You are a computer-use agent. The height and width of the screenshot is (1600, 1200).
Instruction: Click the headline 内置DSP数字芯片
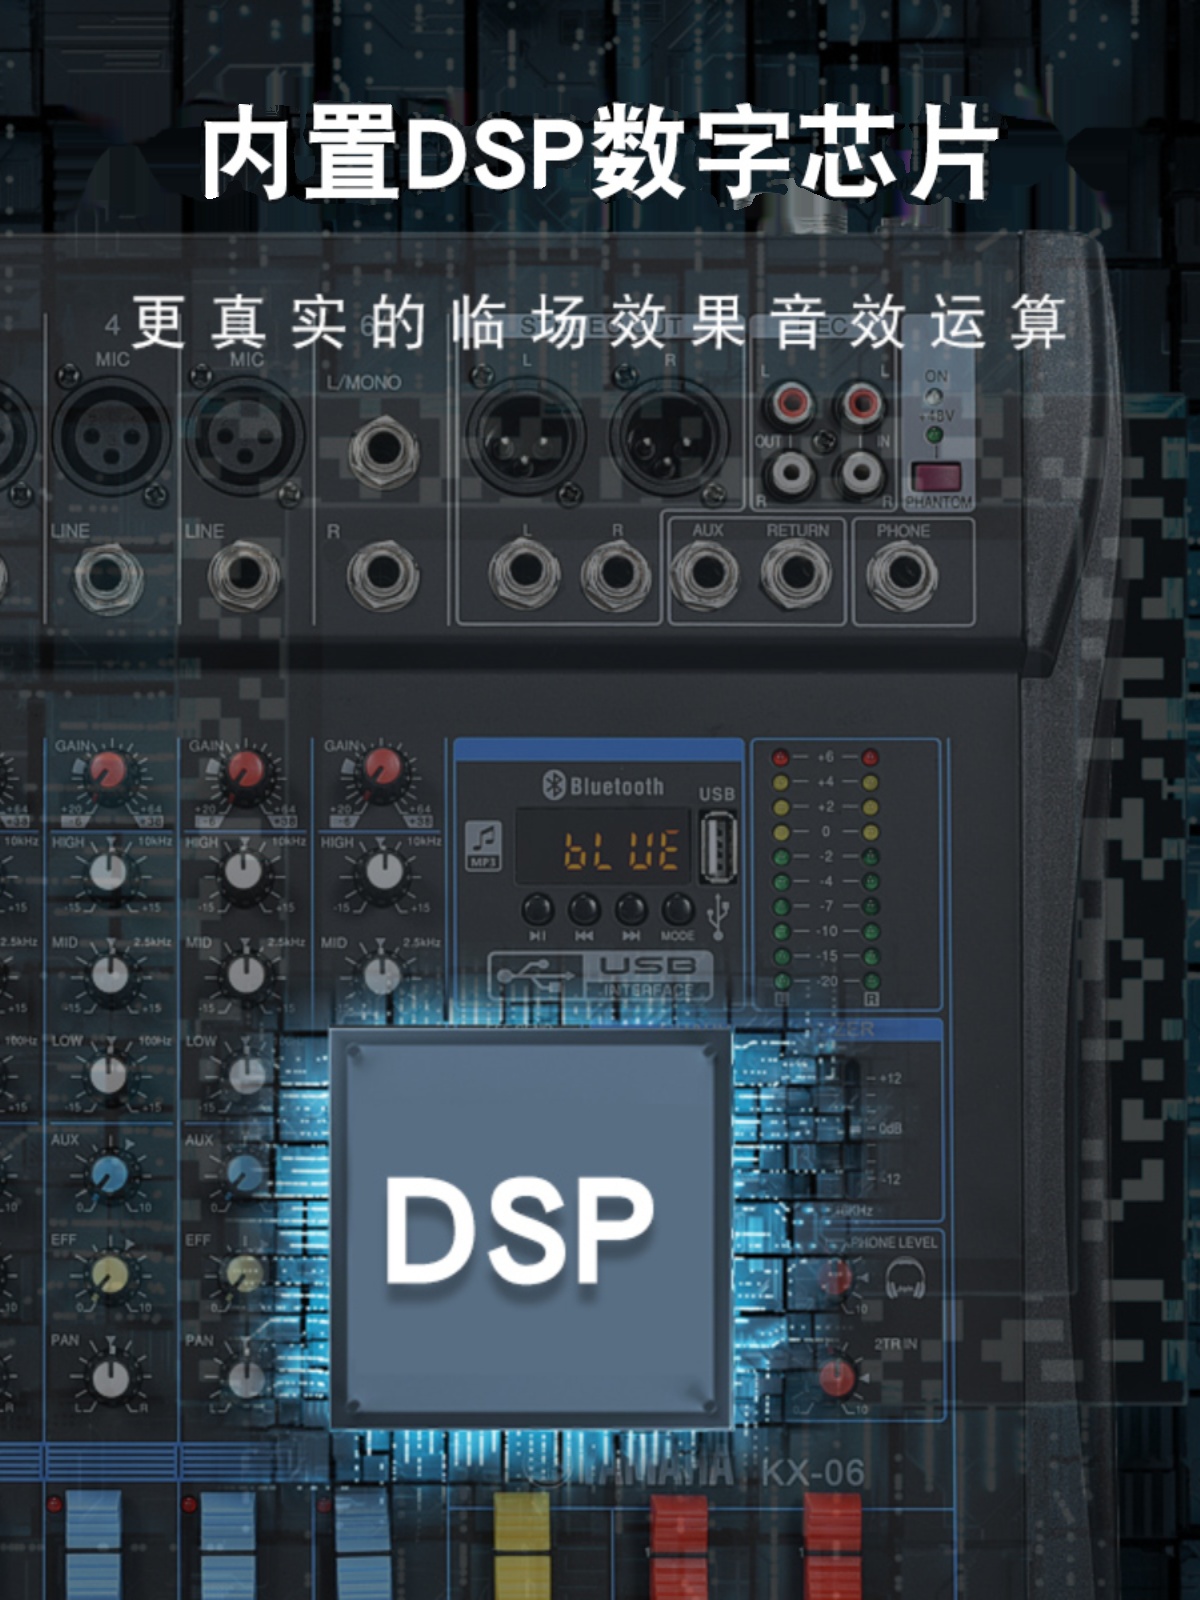pyautogui.click(x=600, y=153)
